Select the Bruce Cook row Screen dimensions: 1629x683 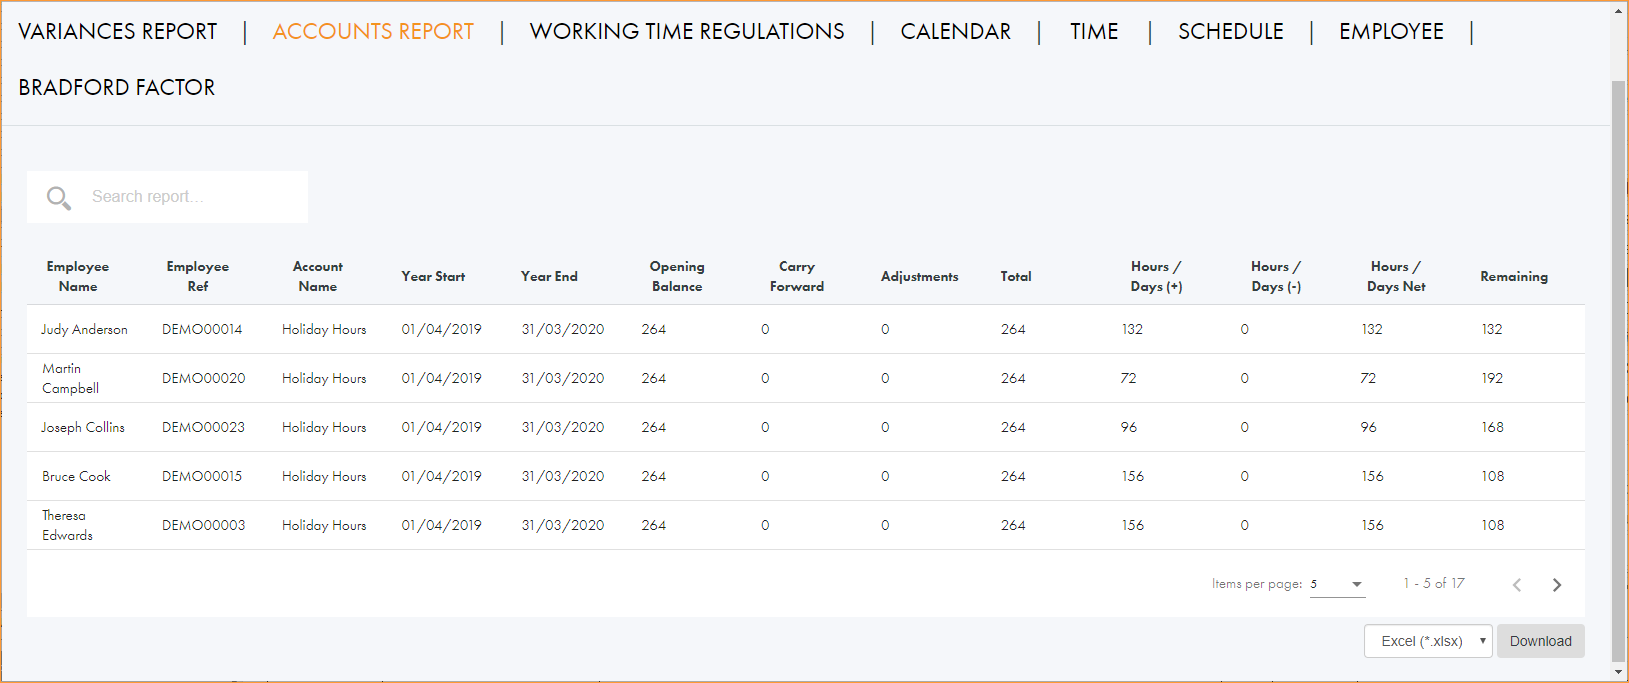77,477
